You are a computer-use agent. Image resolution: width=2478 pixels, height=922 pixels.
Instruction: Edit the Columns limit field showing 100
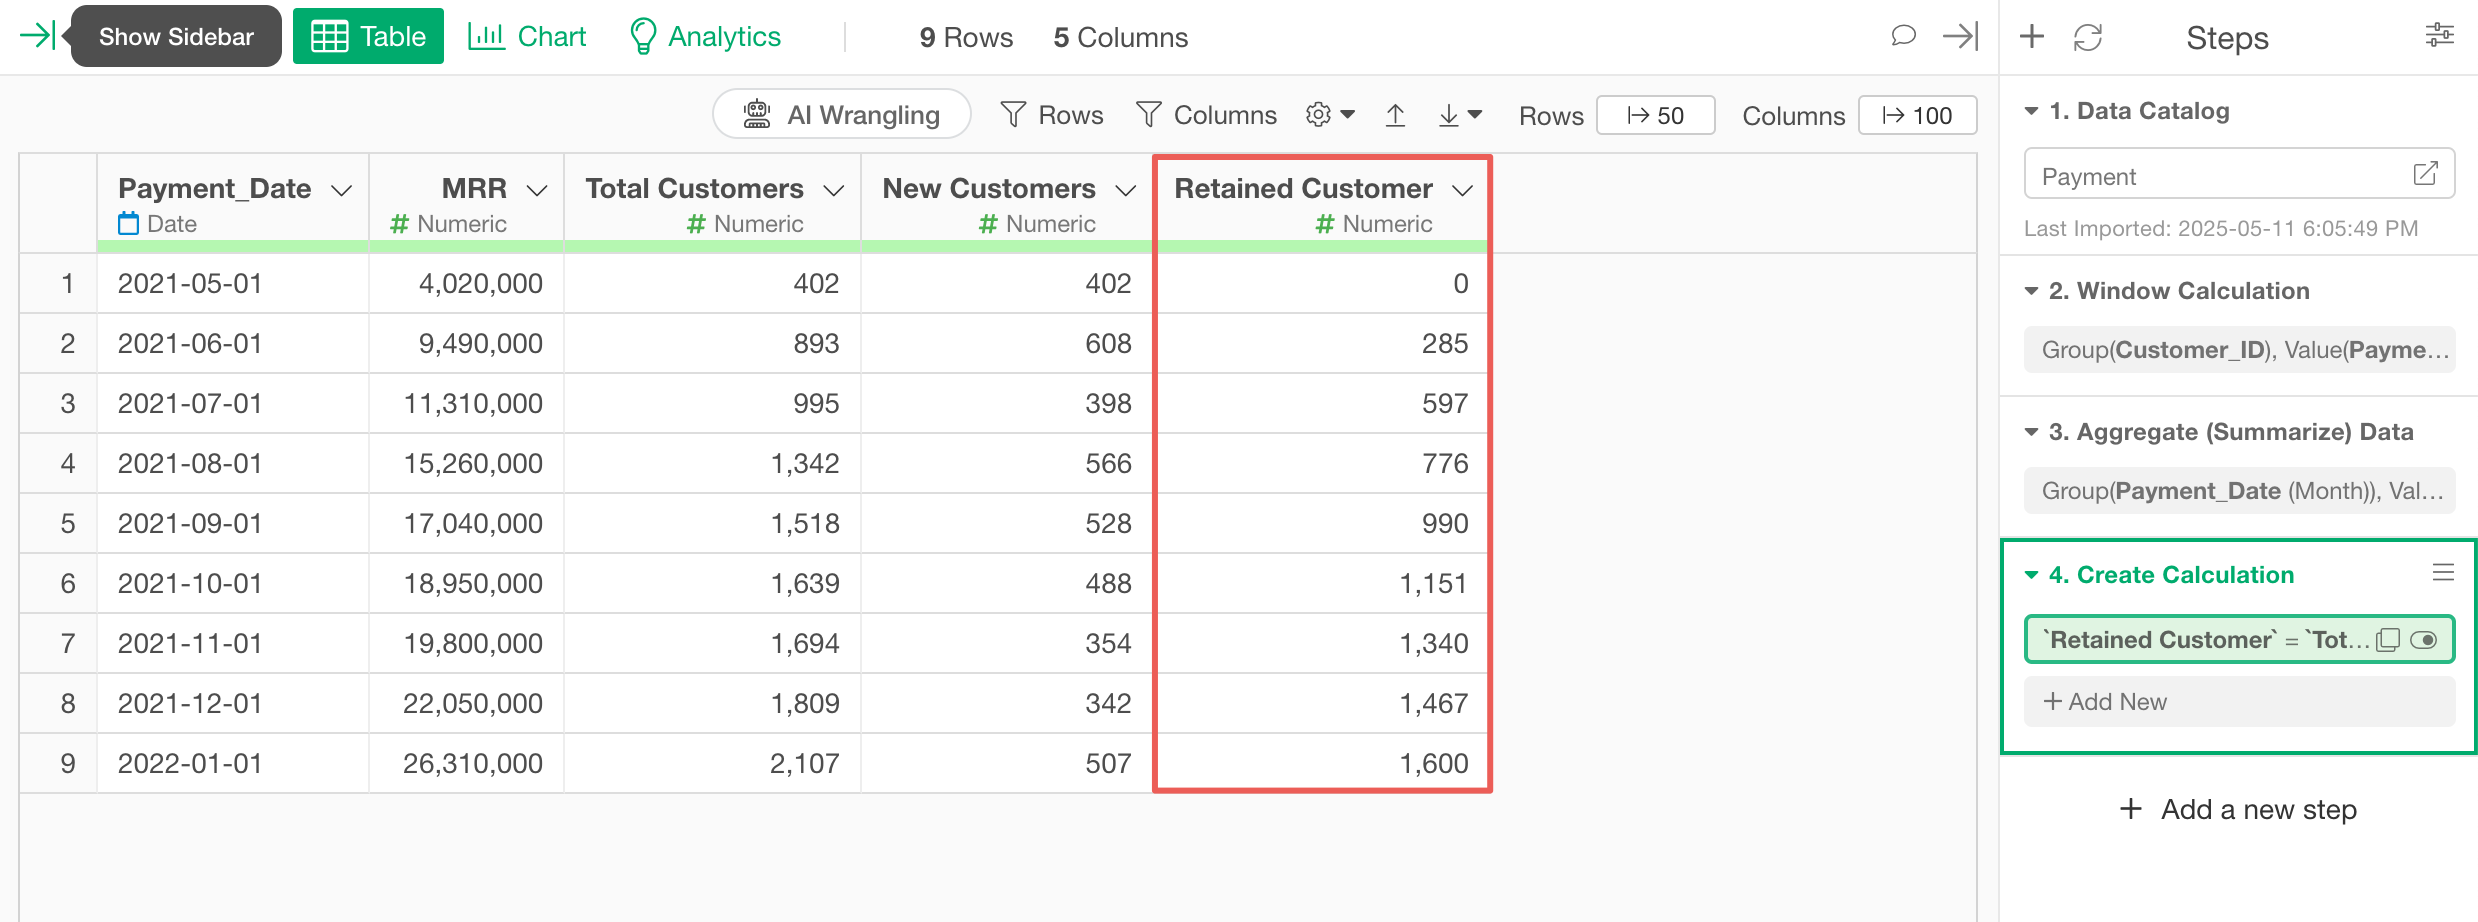(1917, 115)
